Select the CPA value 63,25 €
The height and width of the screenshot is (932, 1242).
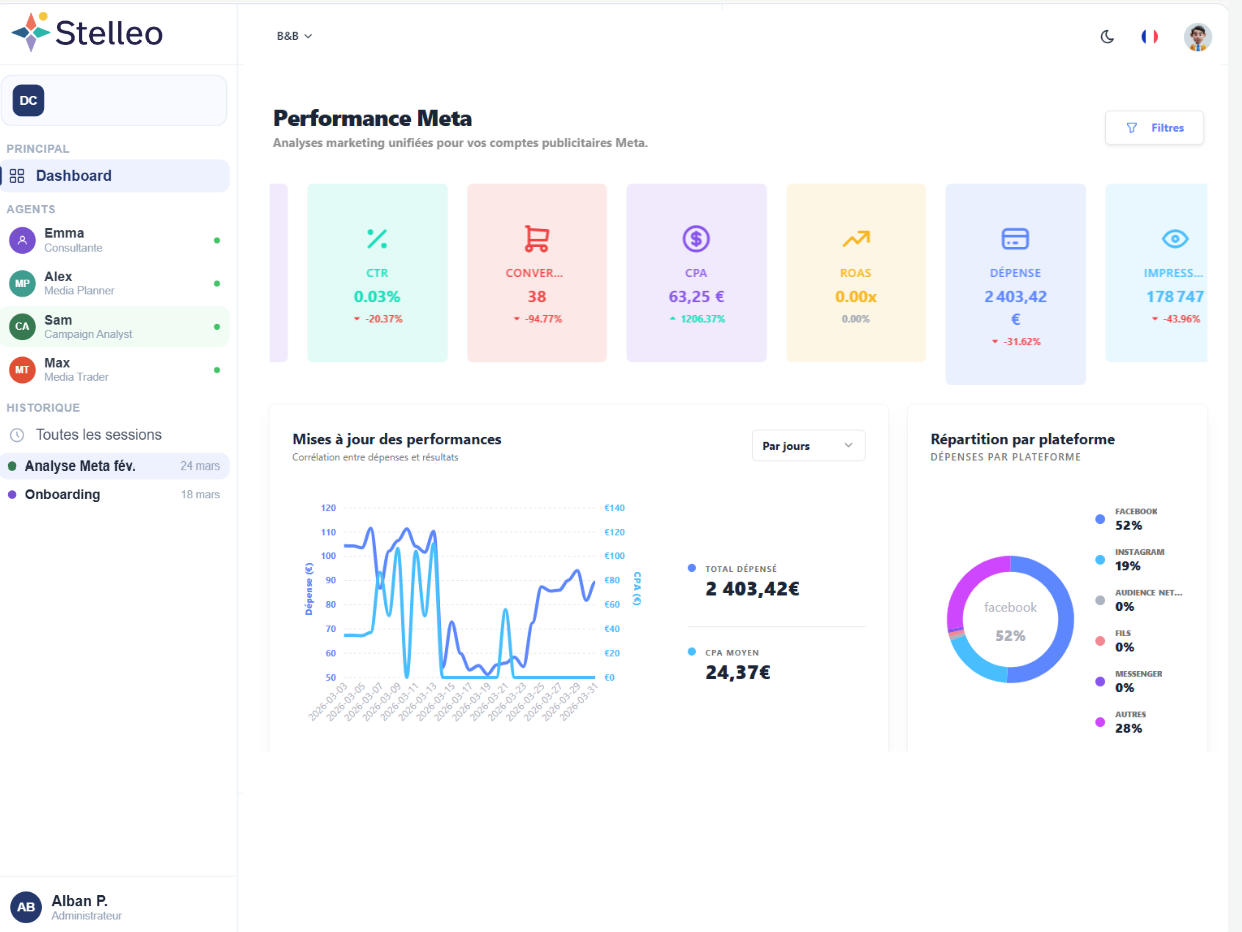696,297
